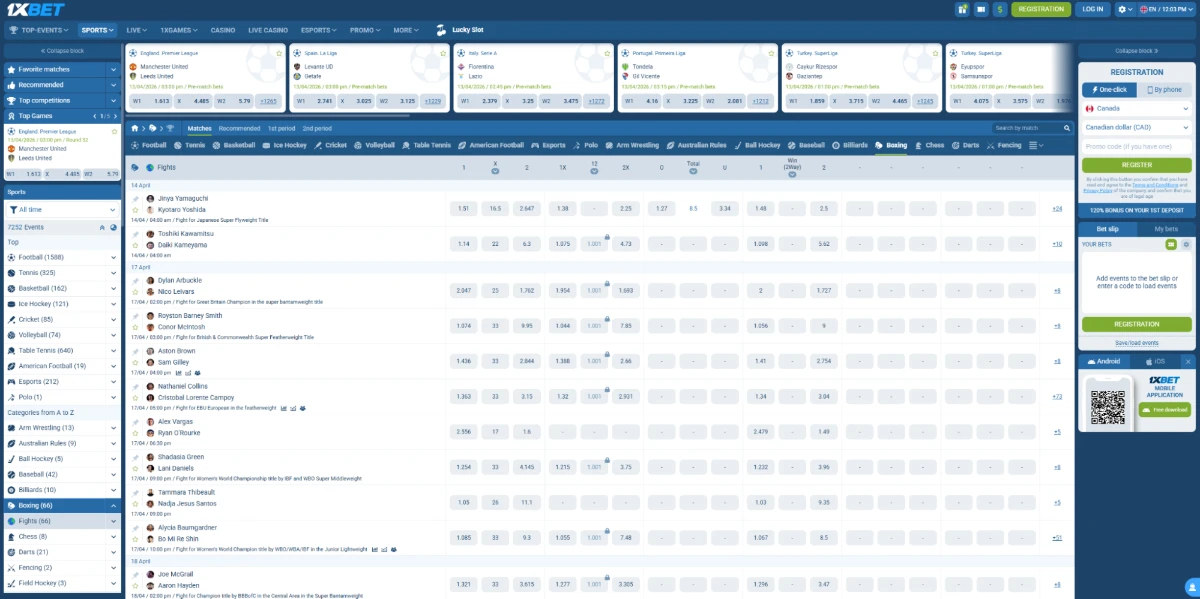Go to next Top Games slide
1200x599 pixels.
coord(115,116)
